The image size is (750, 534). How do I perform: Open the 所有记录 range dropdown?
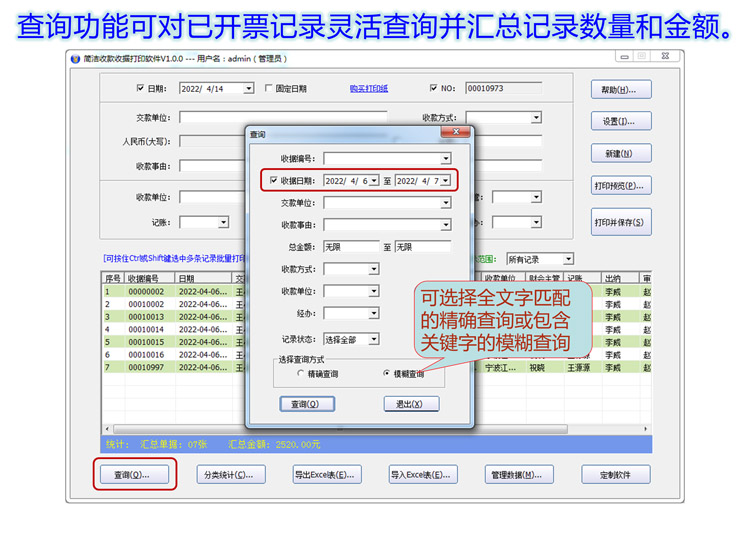tap(568, 259)
